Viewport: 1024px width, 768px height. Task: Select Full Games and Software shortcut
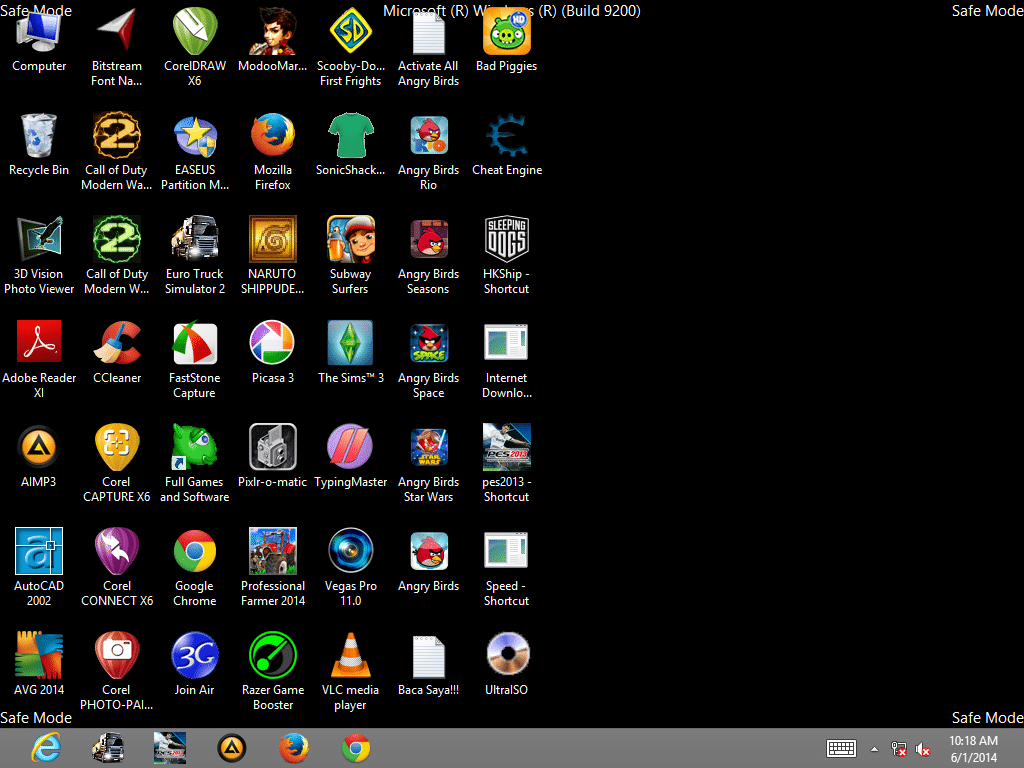coord(195,447)
